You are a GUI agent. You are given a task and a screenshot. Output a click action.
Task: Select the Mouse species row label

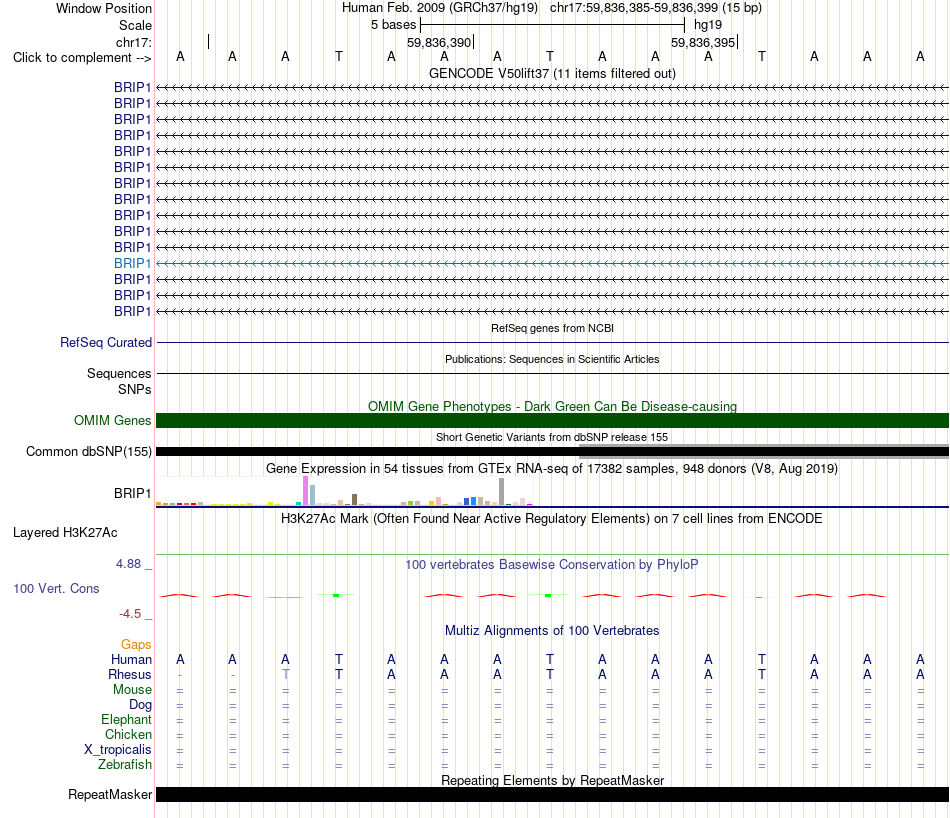132,690
